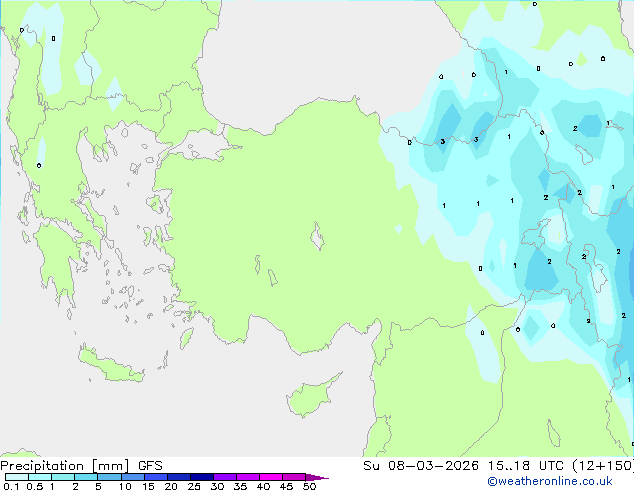
Task: Click the 40–45 mm magenta legend box
Action: [x=271, y=477]
